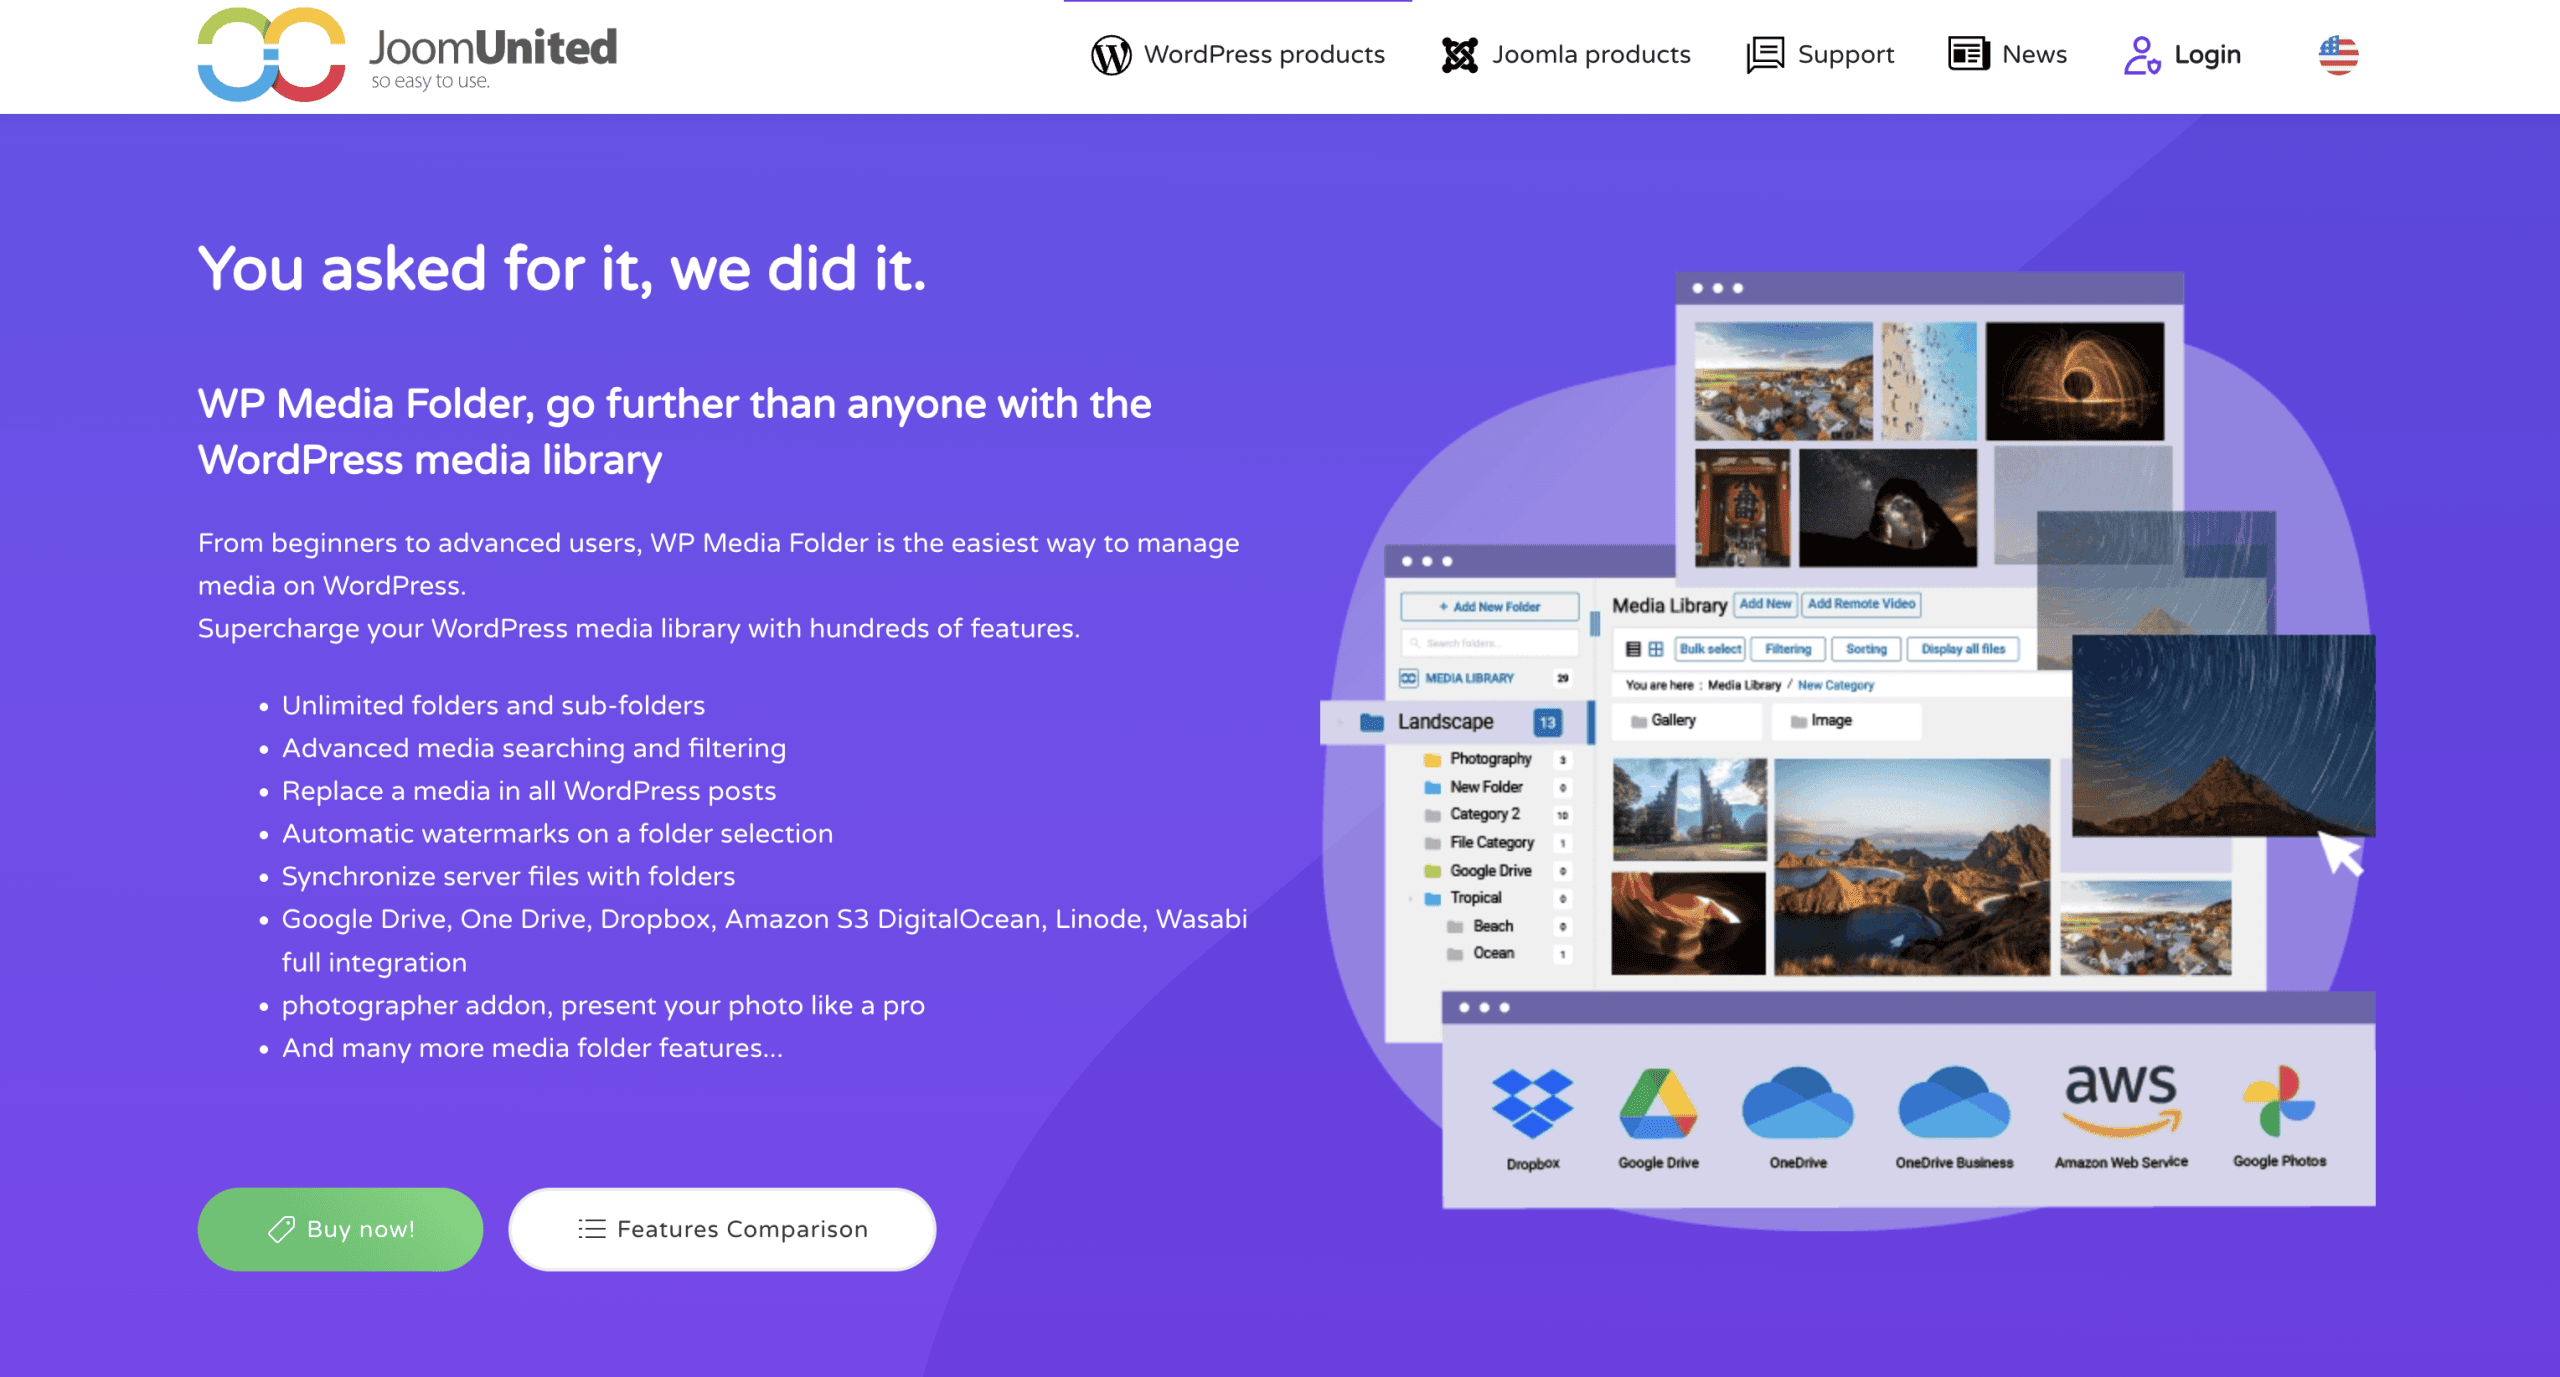Click the New Category breadcrumb
The width and height of the screenshot is (2560, 1377).
pos(1835,685)
